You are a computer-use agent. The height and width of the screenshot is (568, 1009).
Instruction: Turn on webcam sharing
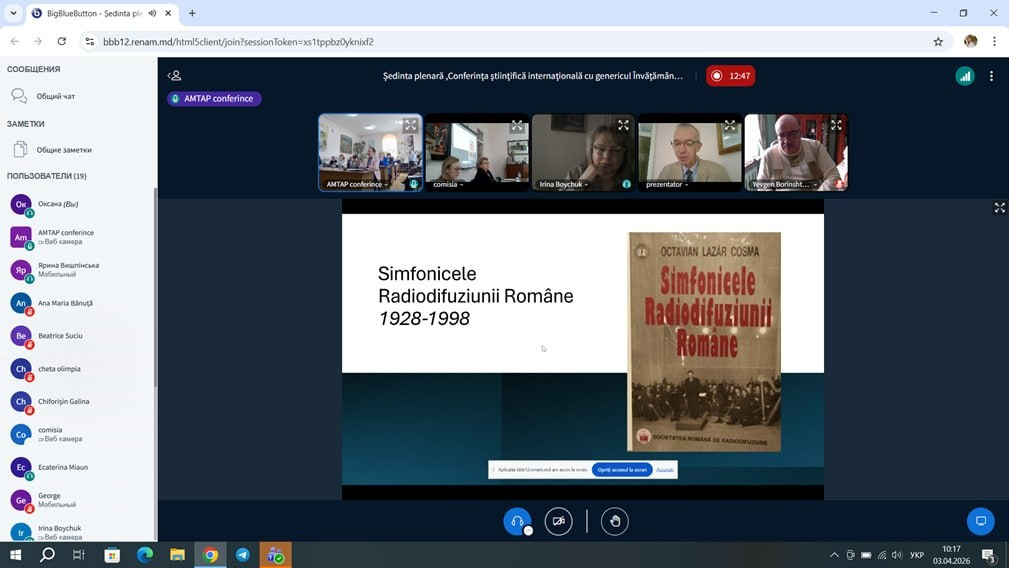click(559, 521)
